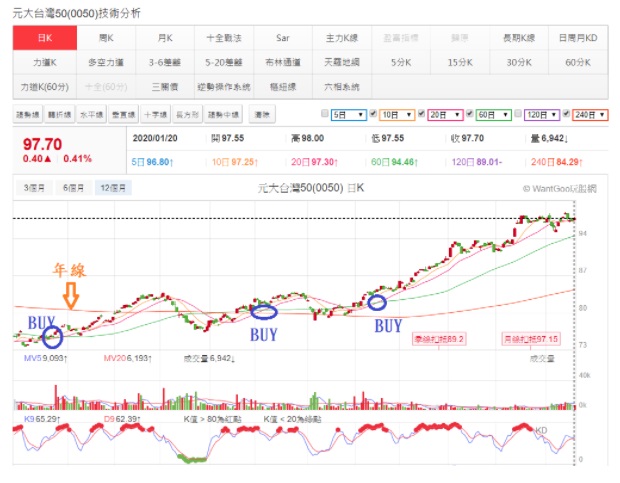Open the 10日 period dropdown
The height and width of the screenshot is (483, 620).
397,115
